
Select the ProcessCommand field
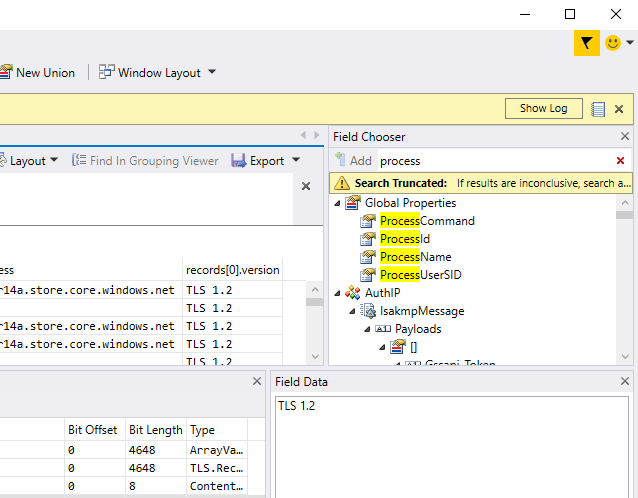427,221
